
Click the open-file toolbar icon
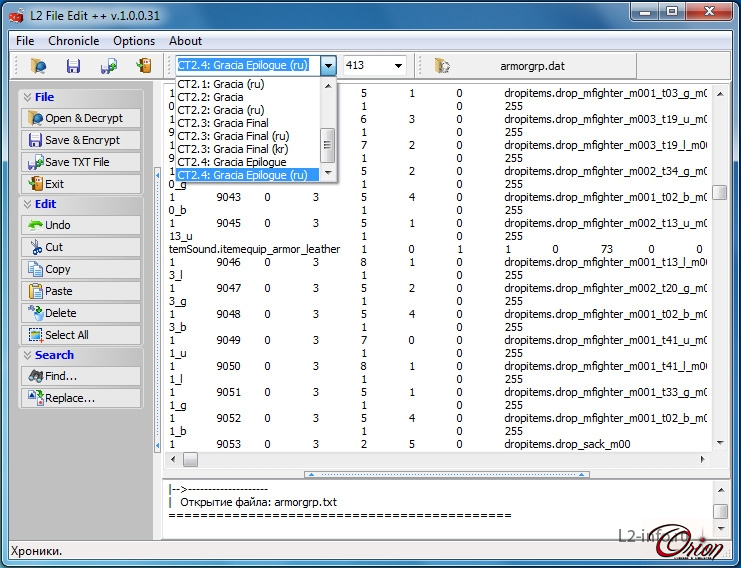click(x=39, y=66)
